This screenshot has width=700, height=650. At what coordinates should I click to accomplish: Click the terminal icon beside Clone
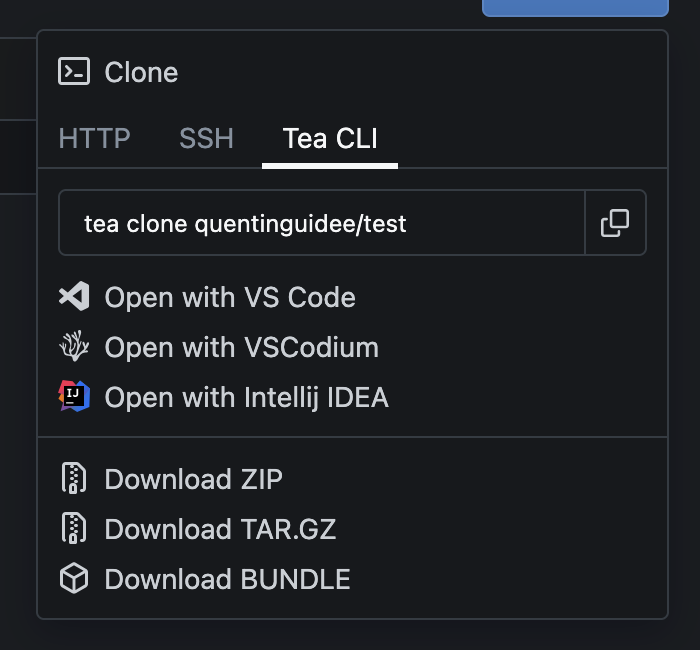tap(74, 71)
